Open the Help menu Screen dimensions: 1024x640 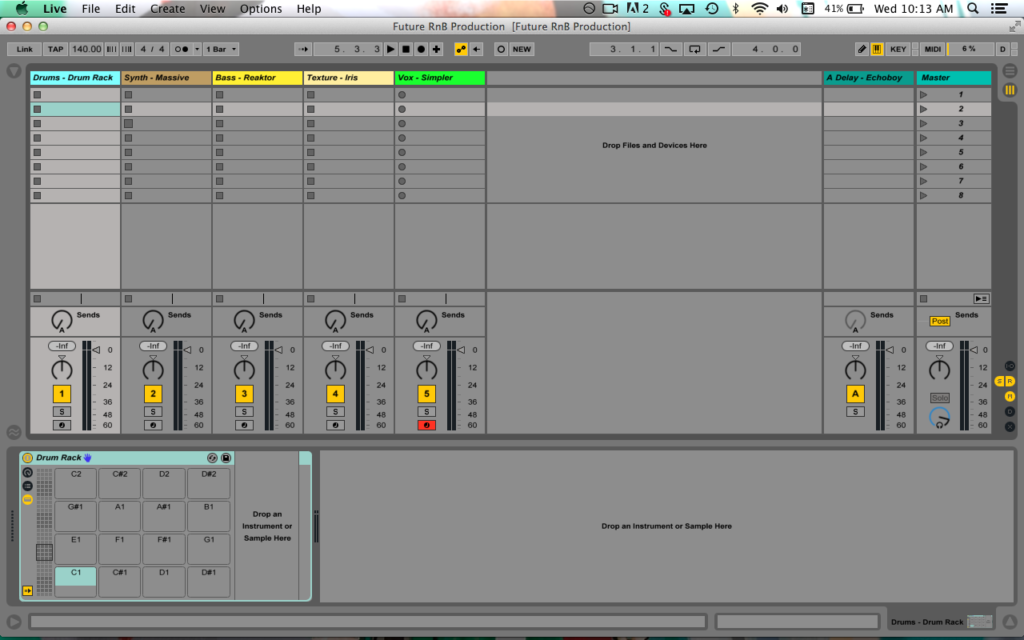click(x=309, y=8)
